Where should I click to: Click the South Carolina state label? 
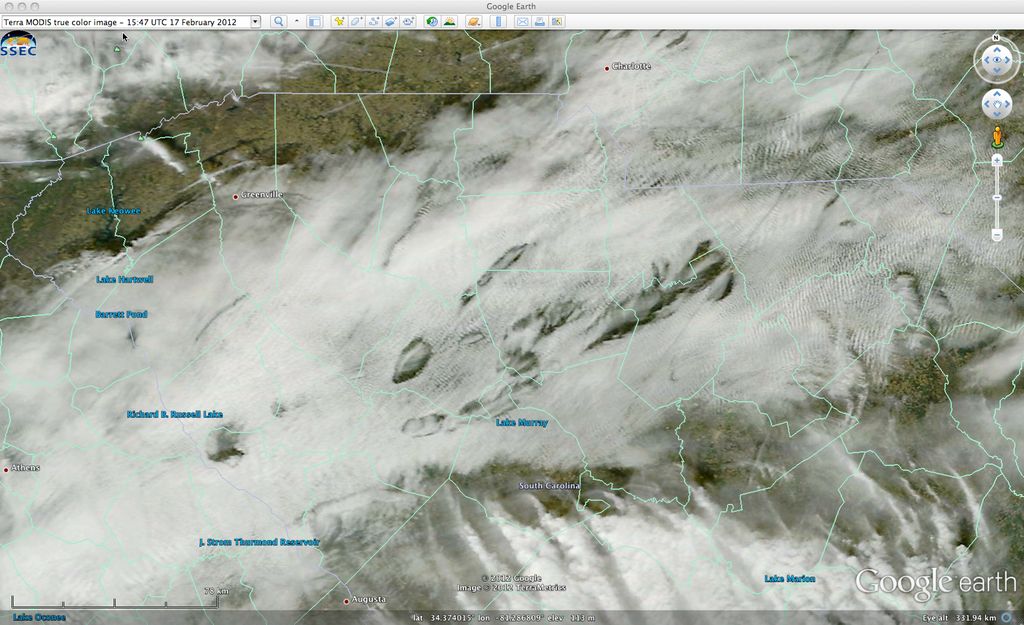click(x=549, y=486)
